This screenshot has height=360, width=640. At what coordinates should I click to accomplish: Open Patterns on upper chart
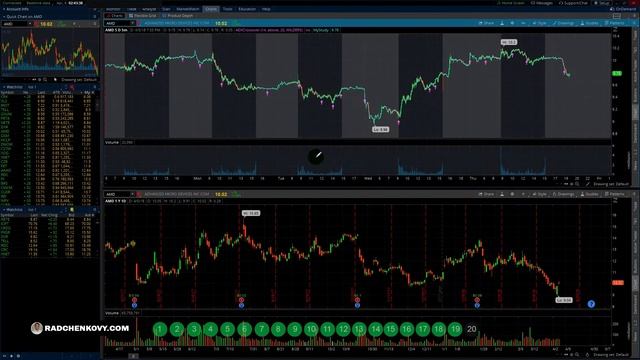pyautogui.click(x=615, y=23)
